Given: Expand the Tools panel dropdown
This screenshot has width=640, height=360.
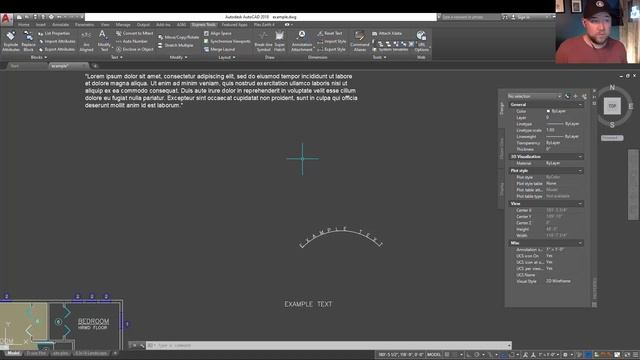Looking at the screenshot, I should pos(379,58).
